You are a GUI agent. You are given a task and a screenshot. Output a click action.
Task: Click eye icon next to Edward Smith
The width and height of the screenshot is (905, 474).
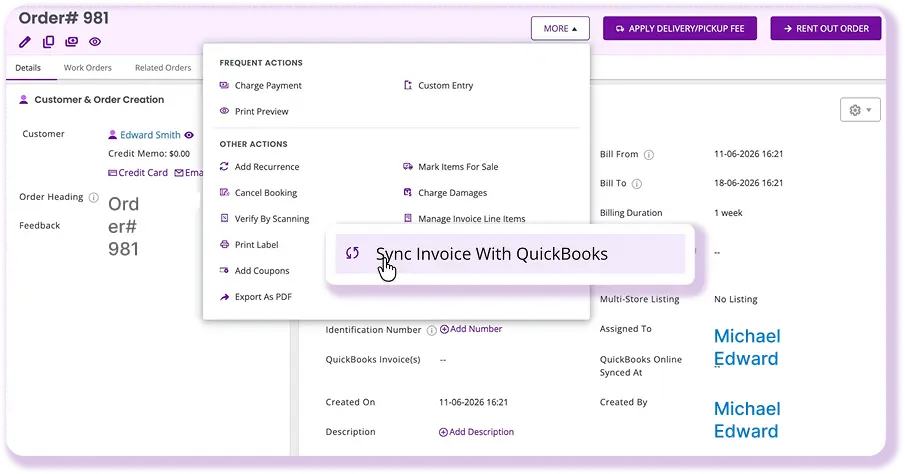(x=189, y=135)
